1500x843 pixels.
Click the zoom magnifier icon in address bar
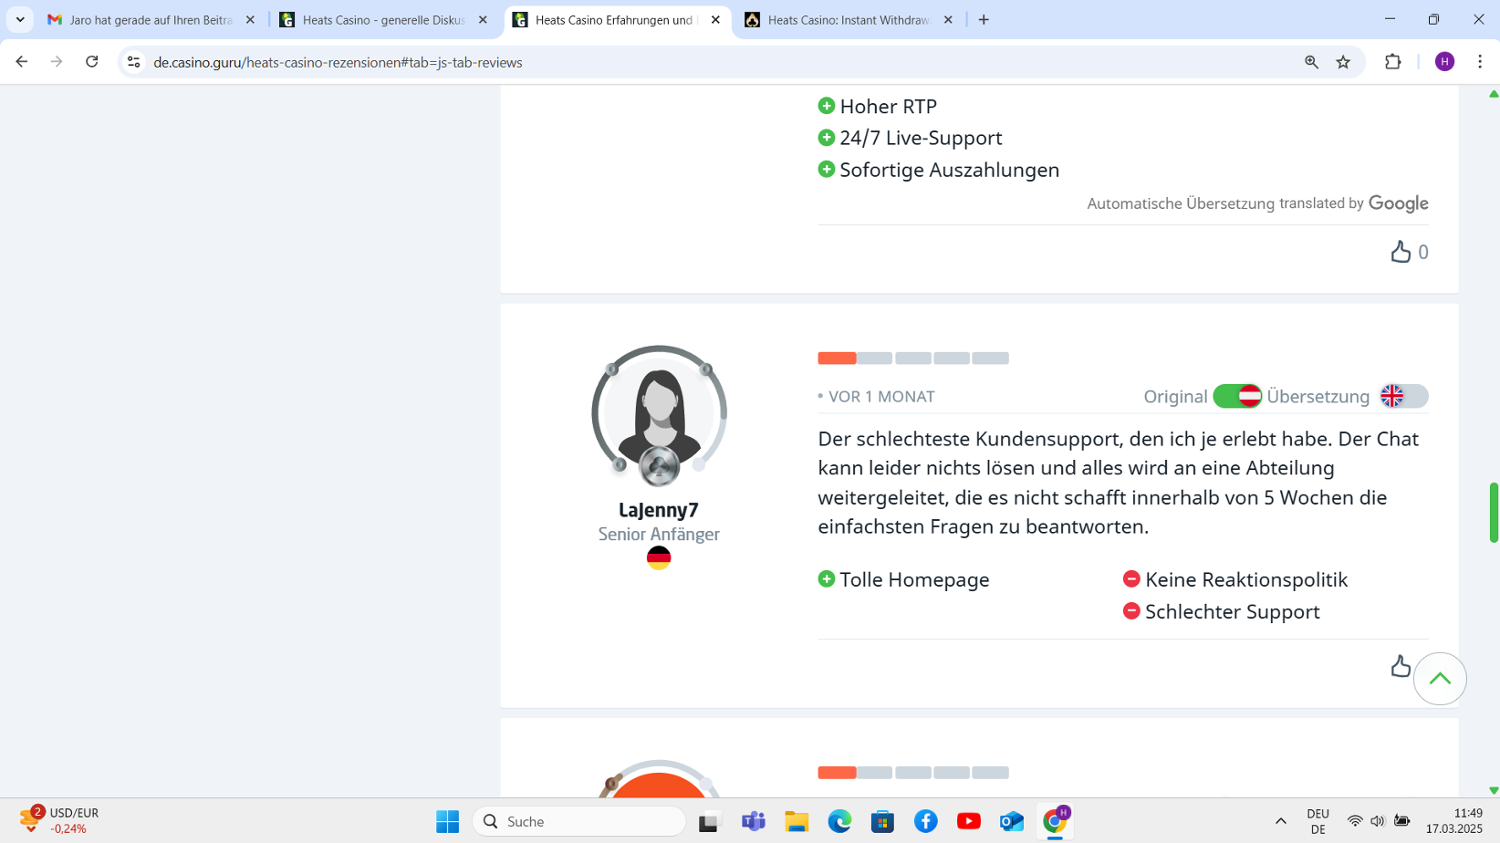coord(1311,62)
